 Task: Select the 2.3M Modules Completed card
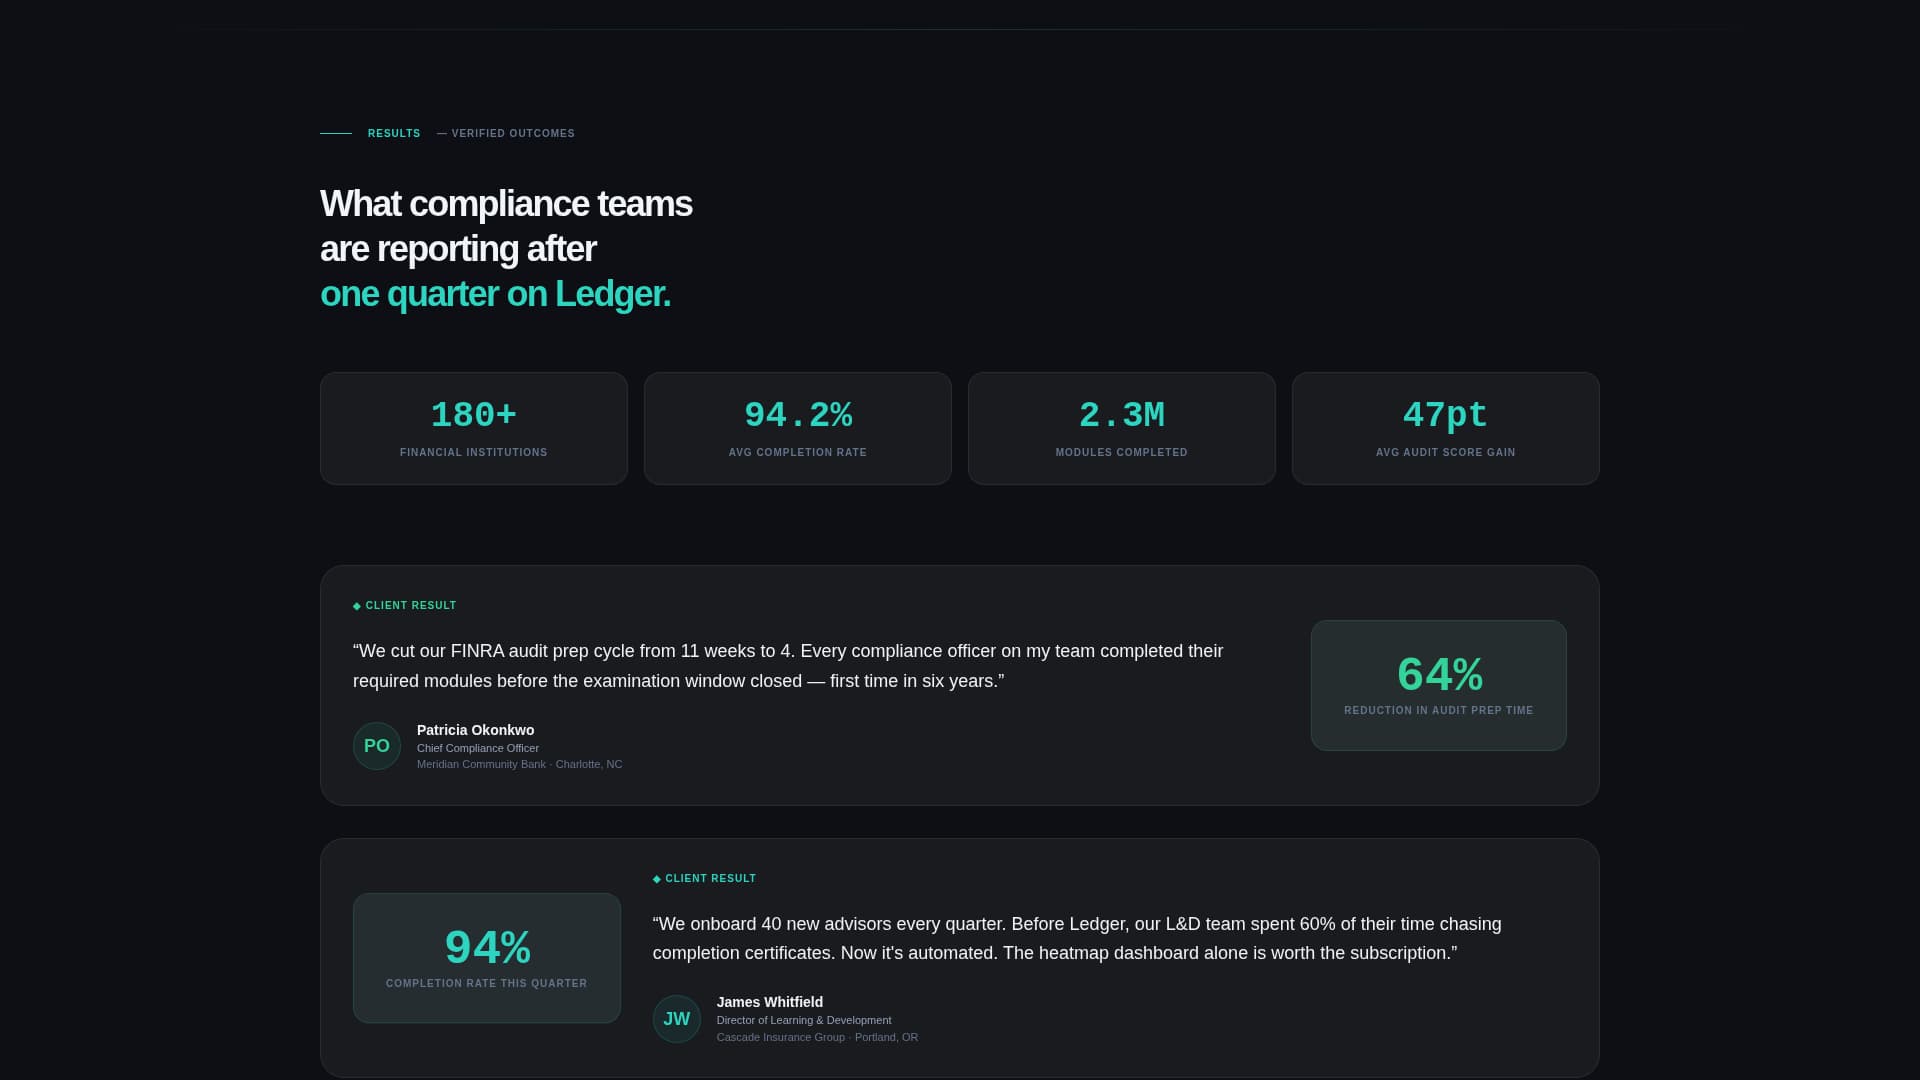click(1122, 429)
